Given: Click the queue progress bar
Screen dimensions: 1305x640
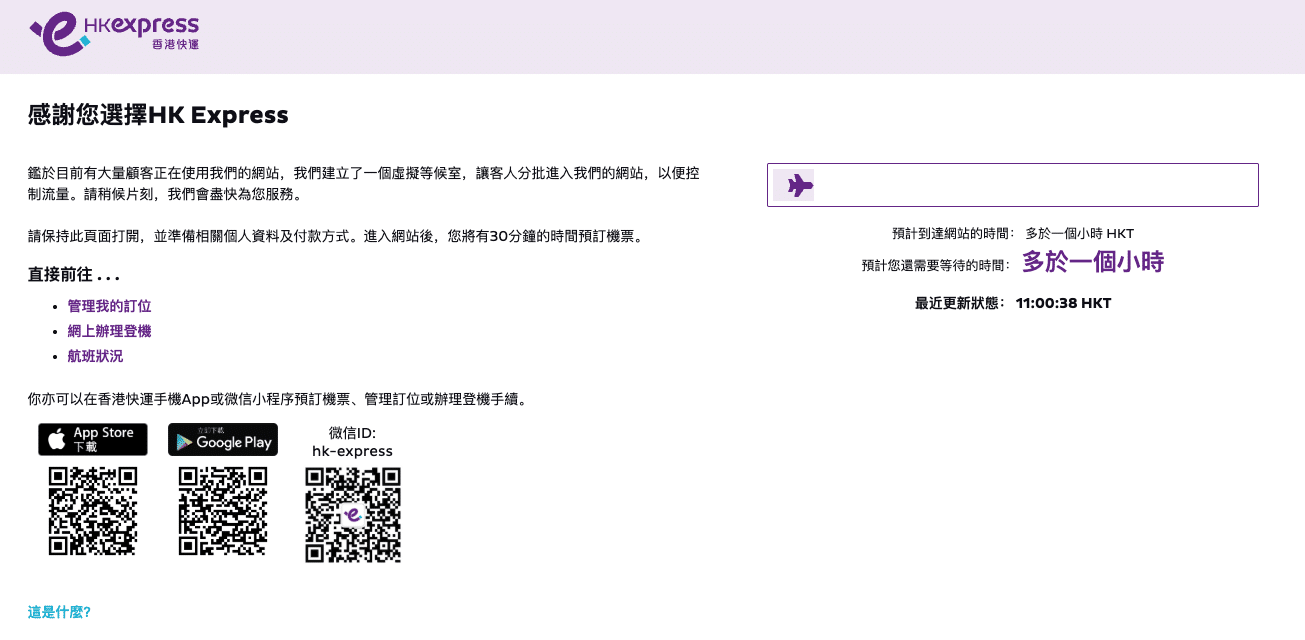Looking at the screenshot, I should 1013,185.
